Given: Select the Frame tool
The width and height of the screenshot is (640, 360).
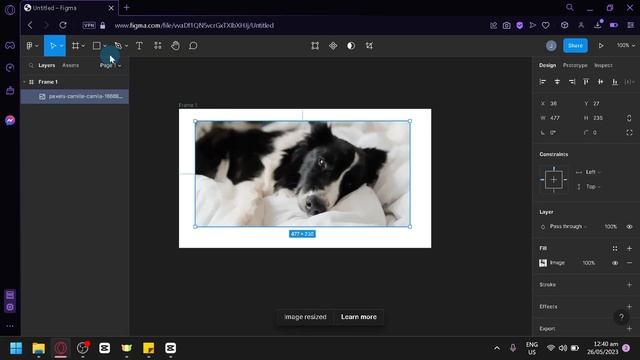Looking at the screenshot, I should tap(76, 46).
